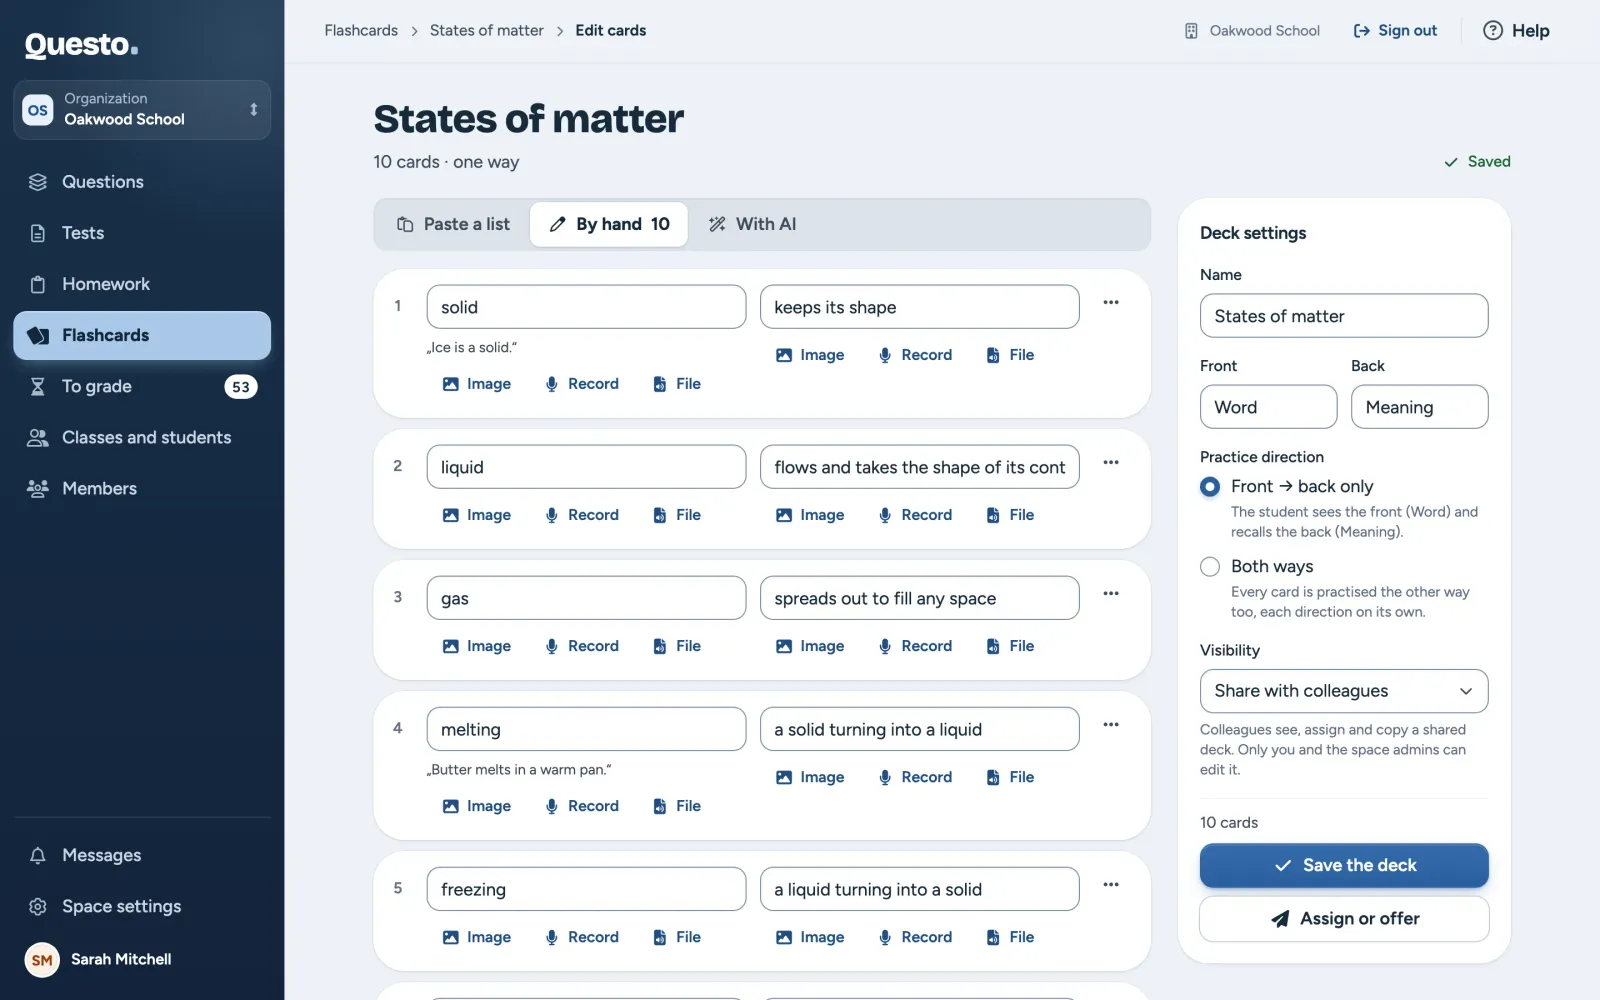
Task: Open Space settings
Action: click(x=142, y=906)
